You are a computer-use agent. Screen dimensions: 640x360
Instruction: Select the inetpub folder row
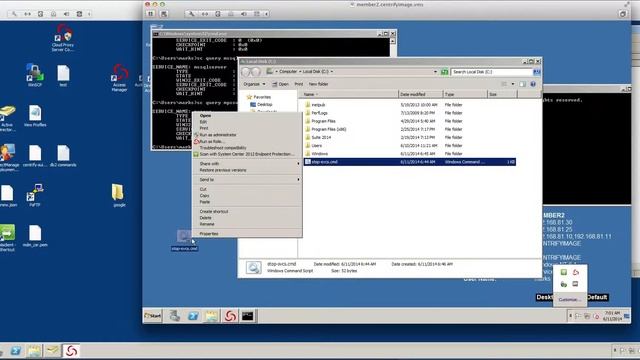(410, 105)
